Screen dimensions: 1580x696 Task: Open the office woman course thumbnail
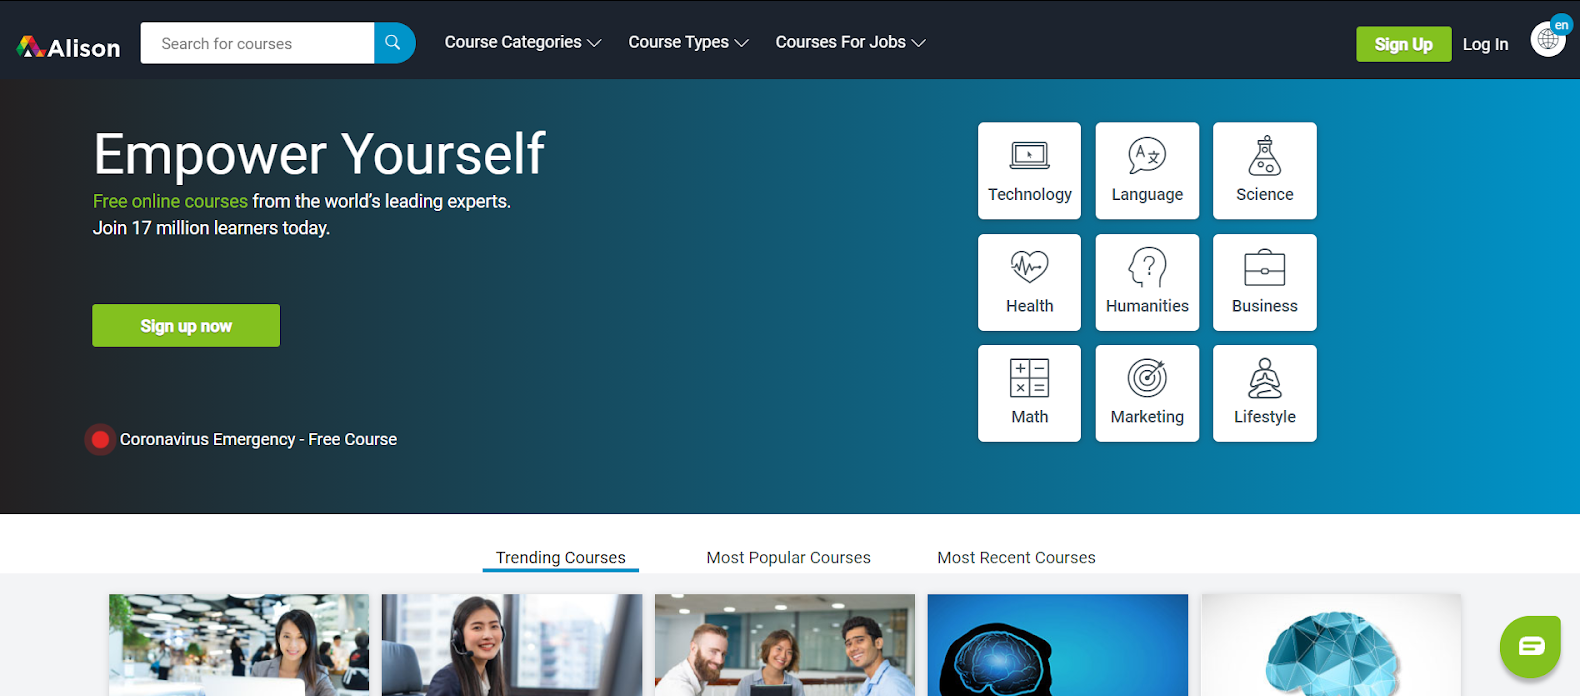point(239,645)
